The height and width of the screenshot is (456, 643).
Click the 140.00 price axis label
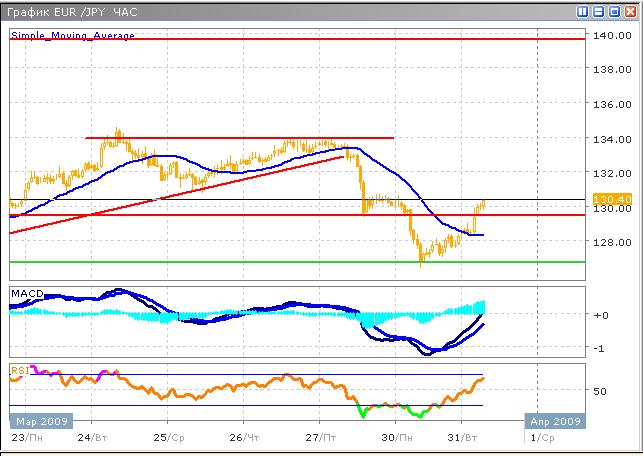point(607,36)
